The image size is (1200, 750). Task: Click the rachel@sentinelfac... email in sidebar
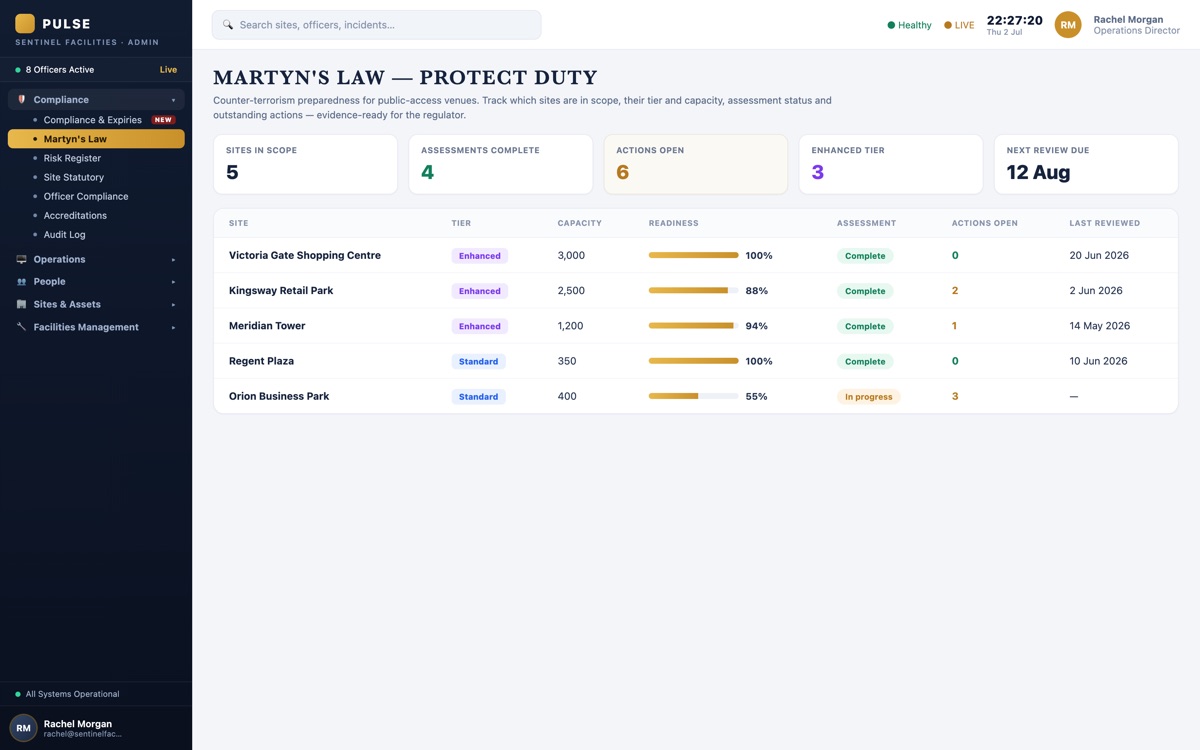tap(82, 734)
